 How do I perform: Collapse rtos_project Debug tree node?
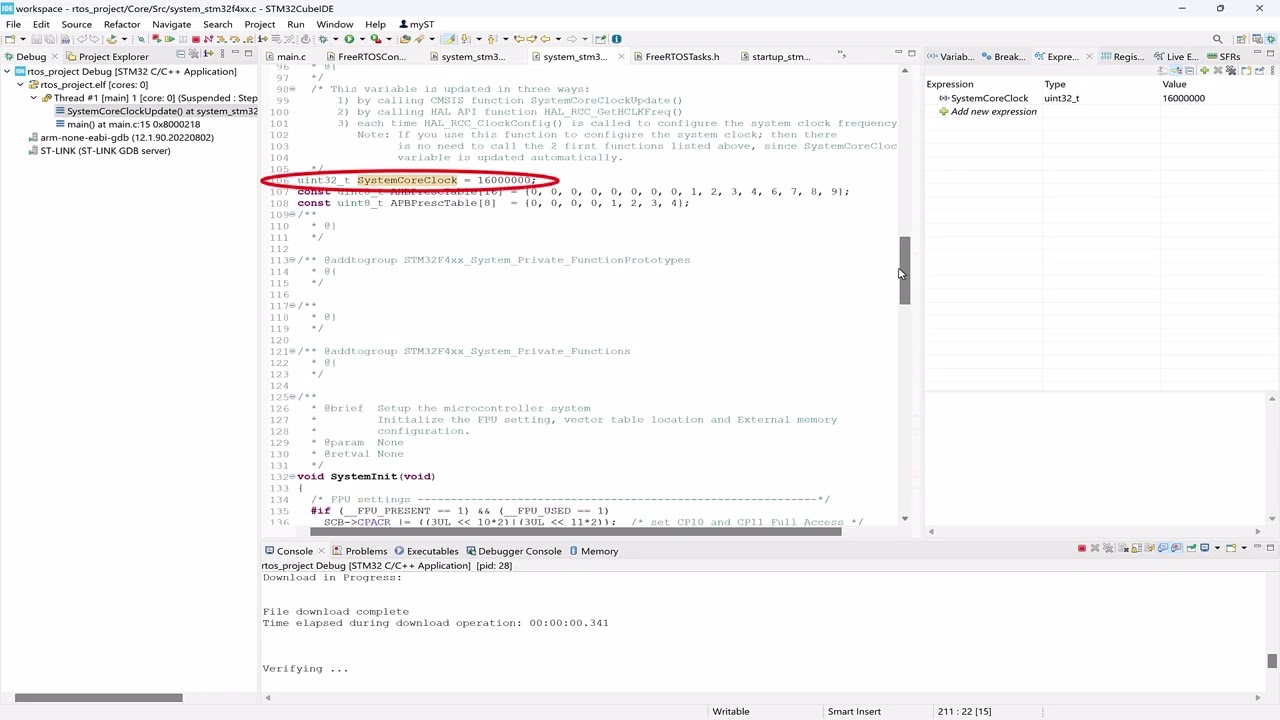pyautogui.click(x=8, y=72)
